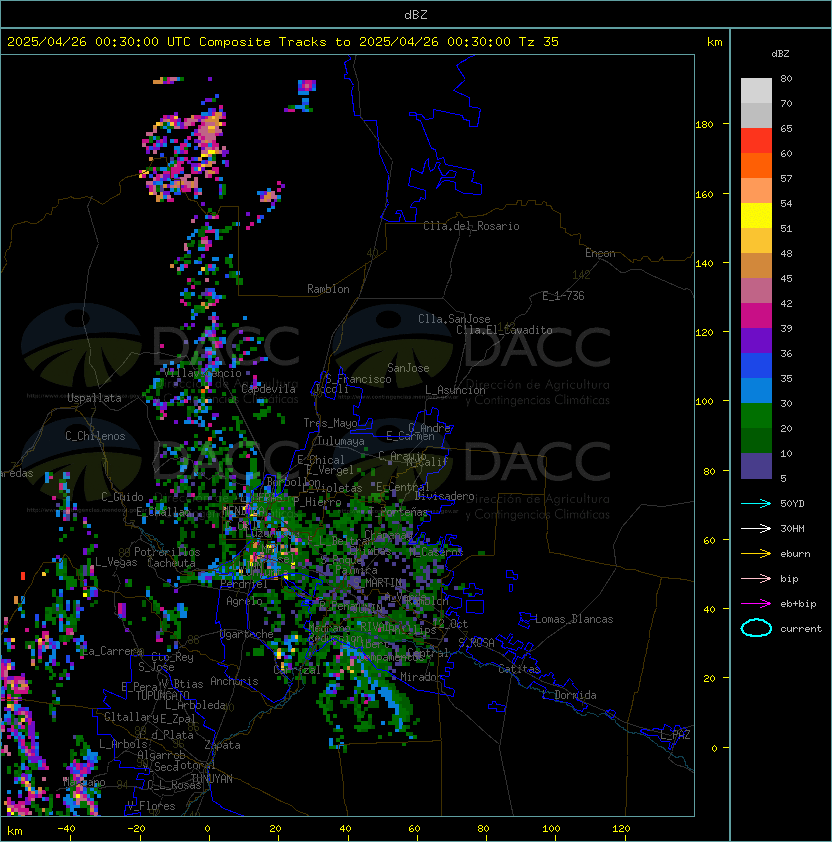Click the cyan current-cell ellipse symbol
The image size is (832, 842).
pos(756,628)
